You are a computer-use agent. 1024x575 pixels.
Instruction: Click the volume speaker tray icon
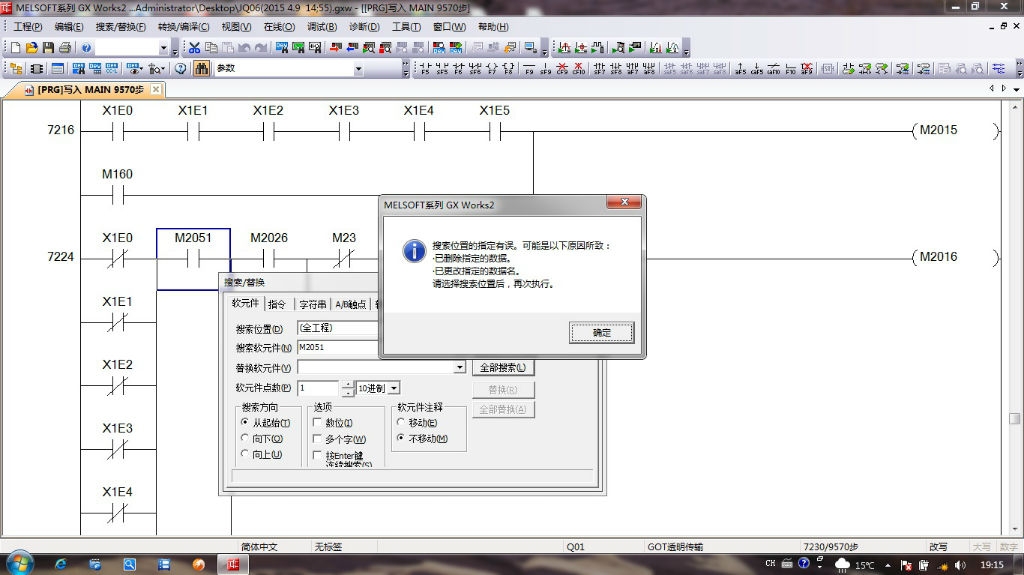[x=959, y=565]
